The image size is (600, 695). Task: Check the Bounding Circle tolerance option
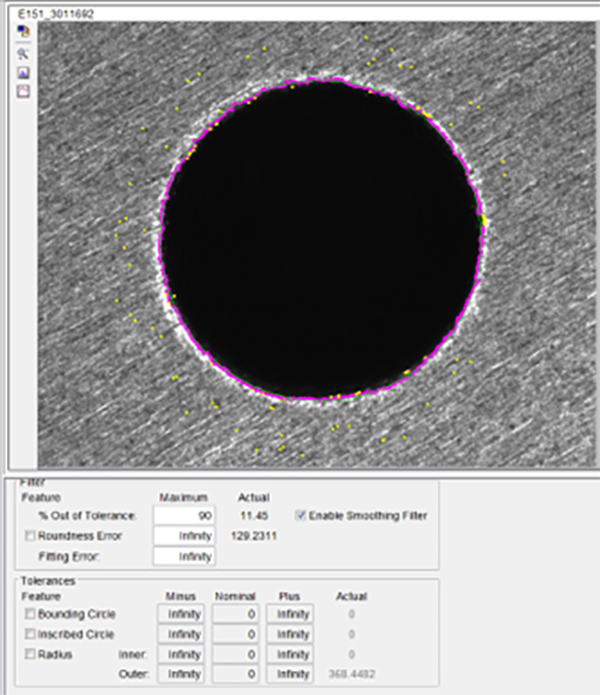[29, 614]
